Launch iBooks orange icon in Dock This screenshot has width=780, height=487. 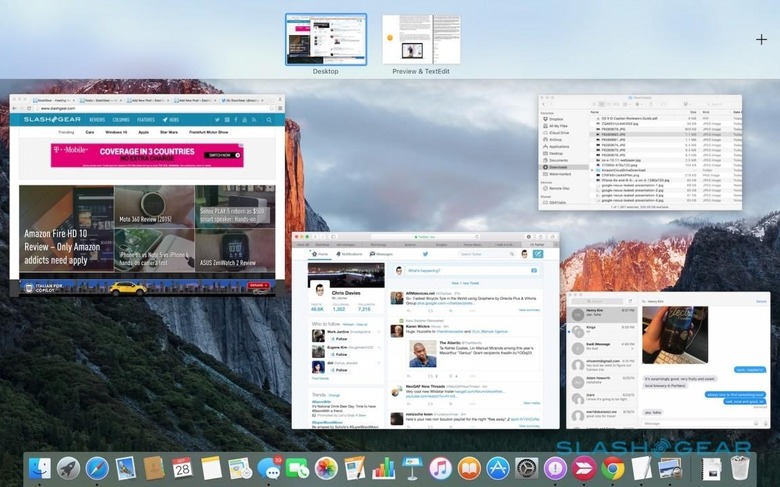click(x=469, y=468)
